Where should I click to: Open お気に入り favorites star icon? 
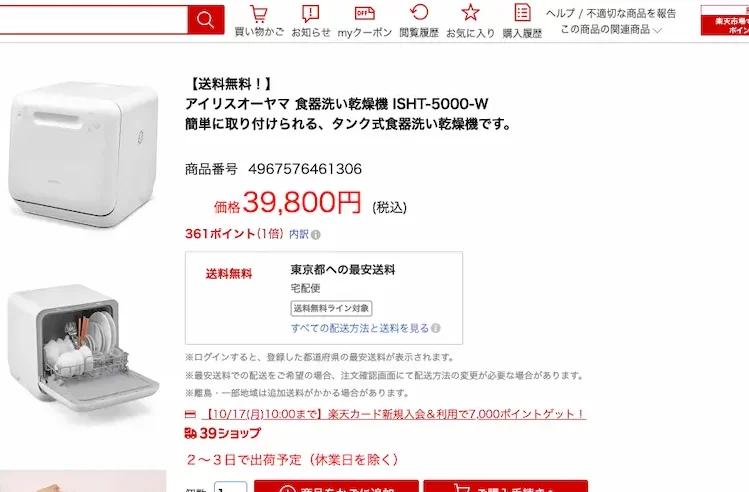pos(471,21)
